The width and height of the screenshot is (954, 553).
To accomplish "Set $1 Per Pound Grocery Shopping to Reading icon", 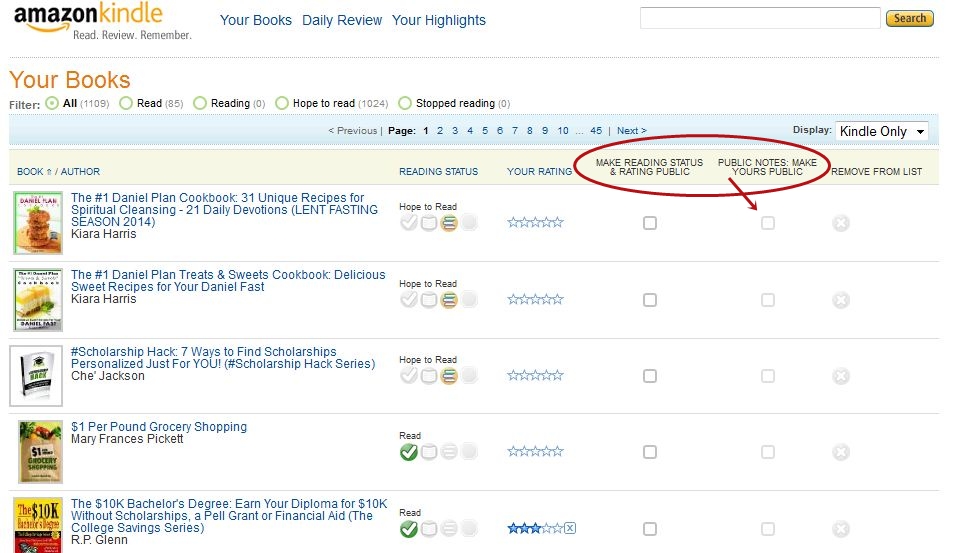I will (x=429, y=451).
